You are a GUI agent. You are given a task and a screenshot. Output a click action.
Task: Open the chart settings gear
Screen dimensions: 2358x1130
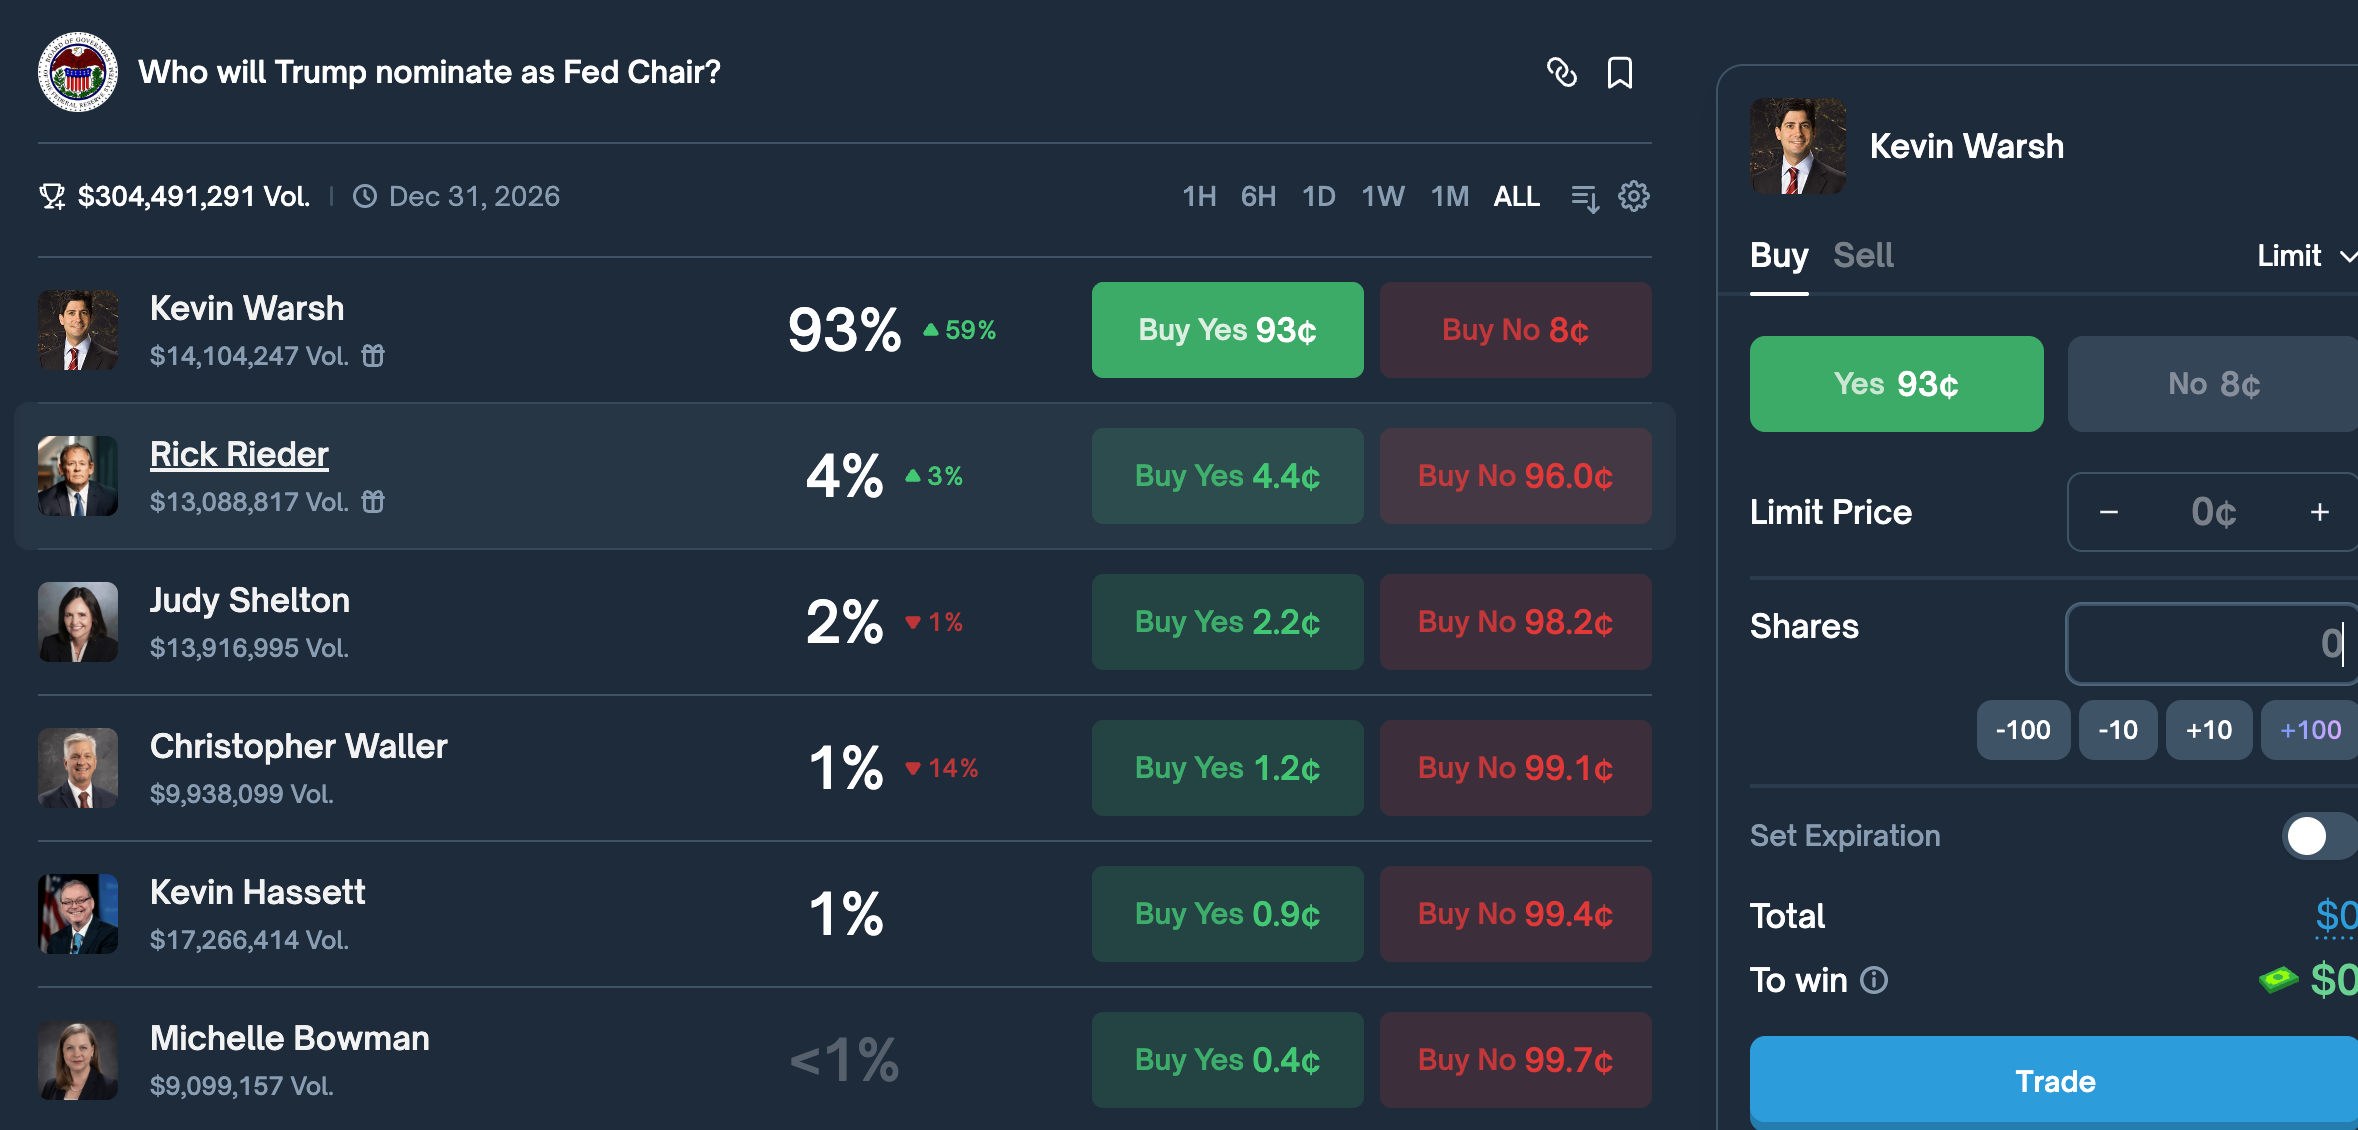pyautogui.click(x=1634, y=196)
